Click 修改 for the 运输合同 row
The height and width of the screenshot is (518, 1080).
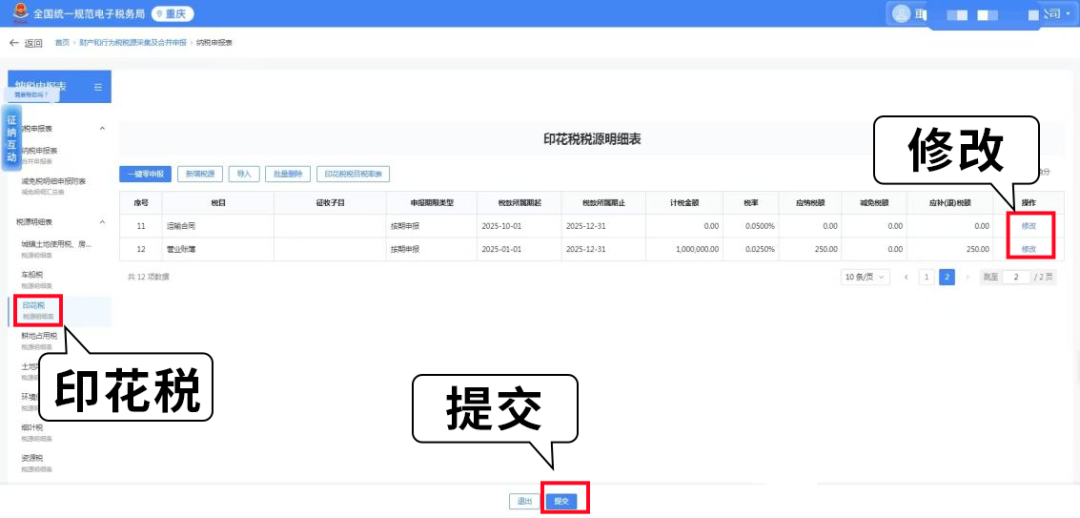(x=1029, y=226)
